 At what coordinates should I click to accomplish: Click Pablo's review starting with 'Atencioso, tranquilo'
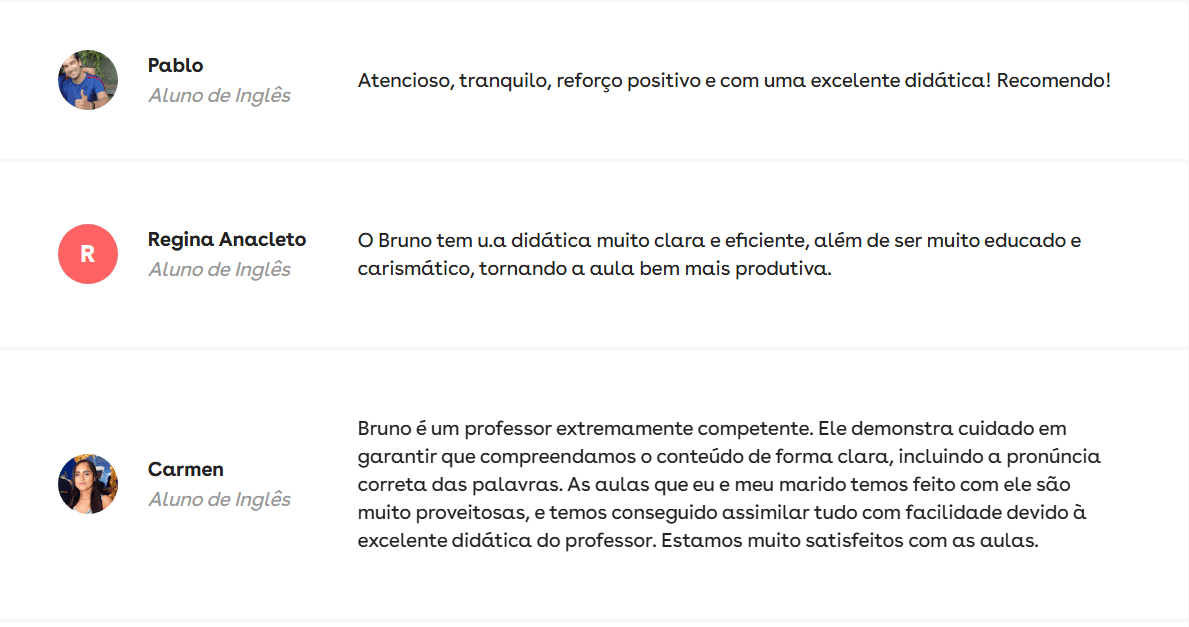pyautogui.click(x=734, y=80)
